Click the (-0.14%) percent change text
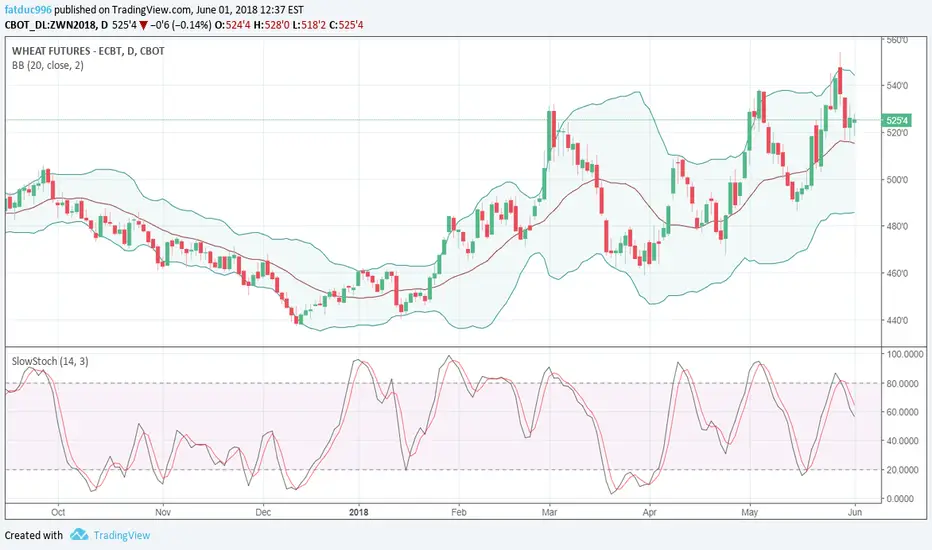932x550 pixels. tap(190, 25)
